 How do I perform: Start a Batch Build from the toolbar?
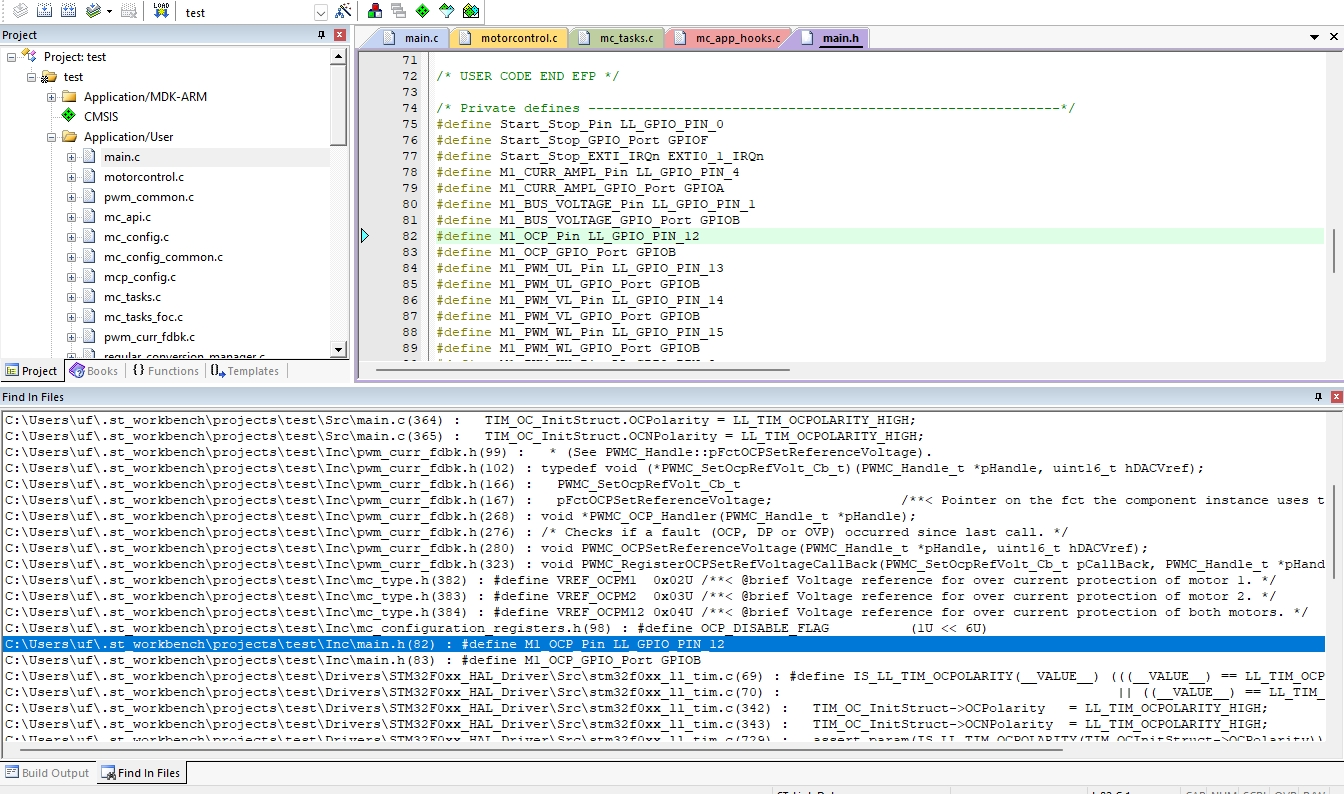tap(92, 11)
